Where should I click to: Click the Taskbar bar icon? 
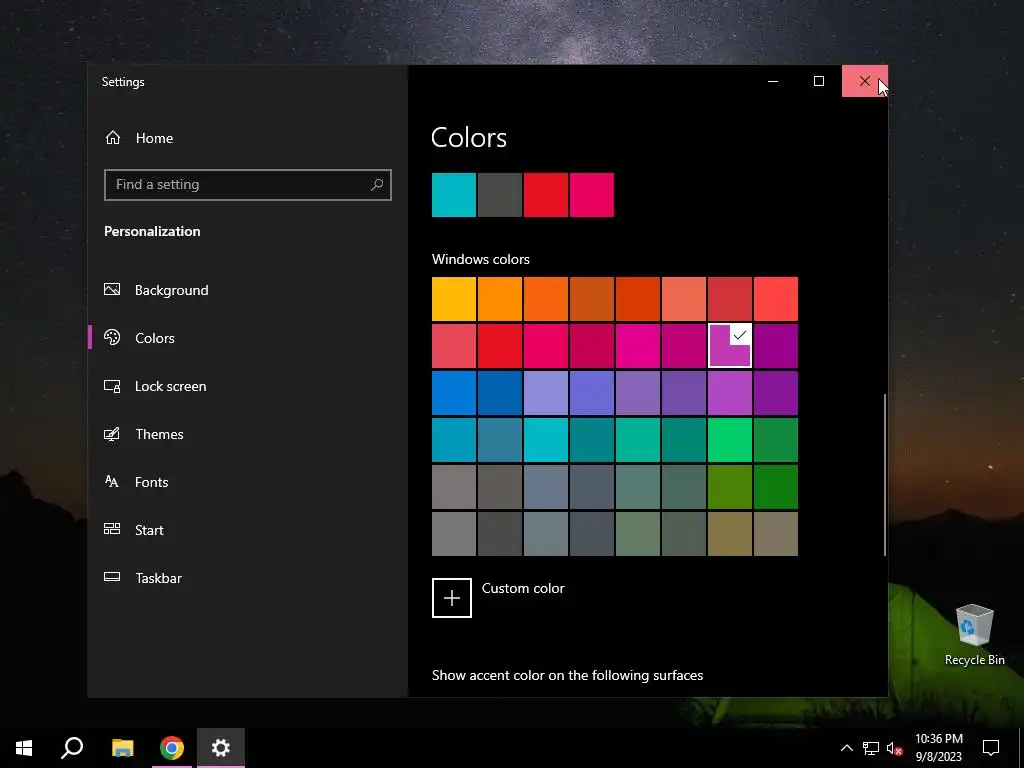coord(112,577)
